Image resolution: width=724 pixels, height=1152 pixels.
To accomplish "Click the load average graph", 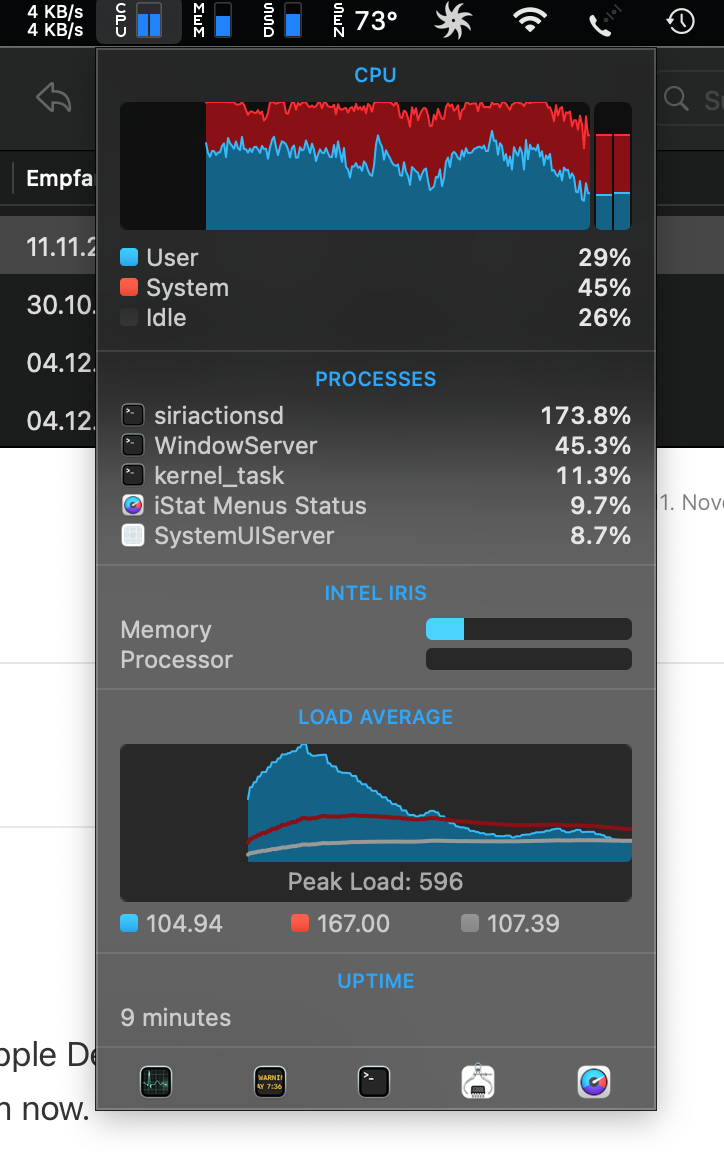I will [376, 822].
